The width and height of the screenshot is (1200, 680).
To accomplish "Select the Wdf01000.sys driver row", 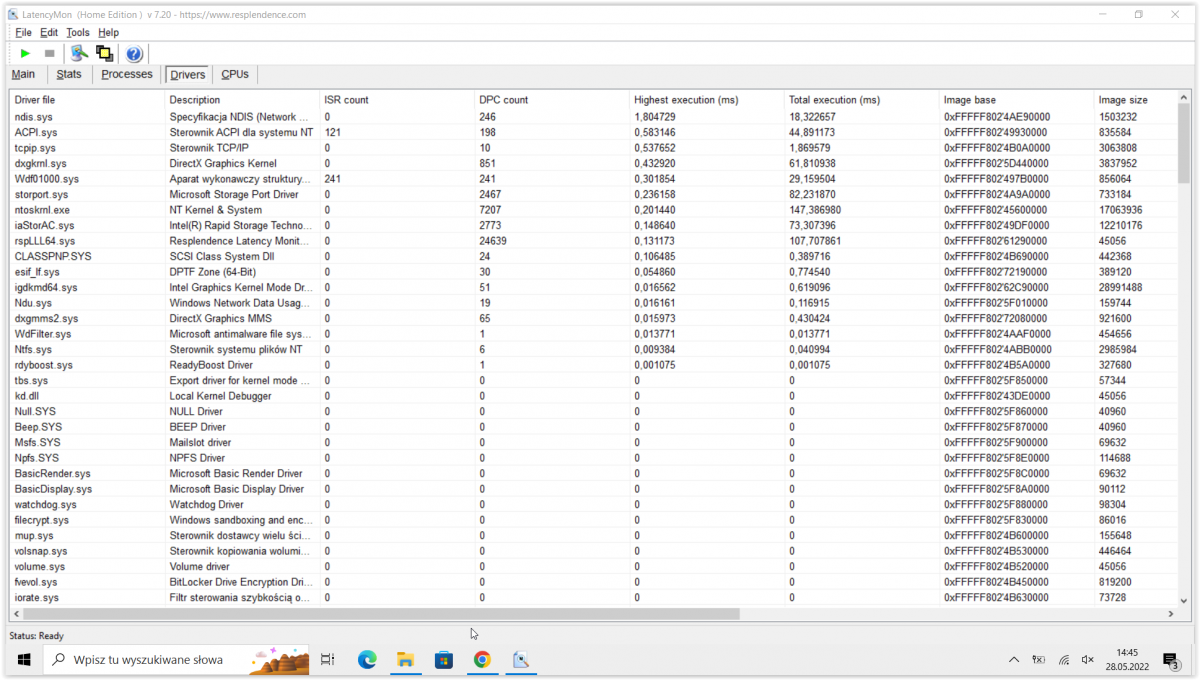I will click(593, 179).
